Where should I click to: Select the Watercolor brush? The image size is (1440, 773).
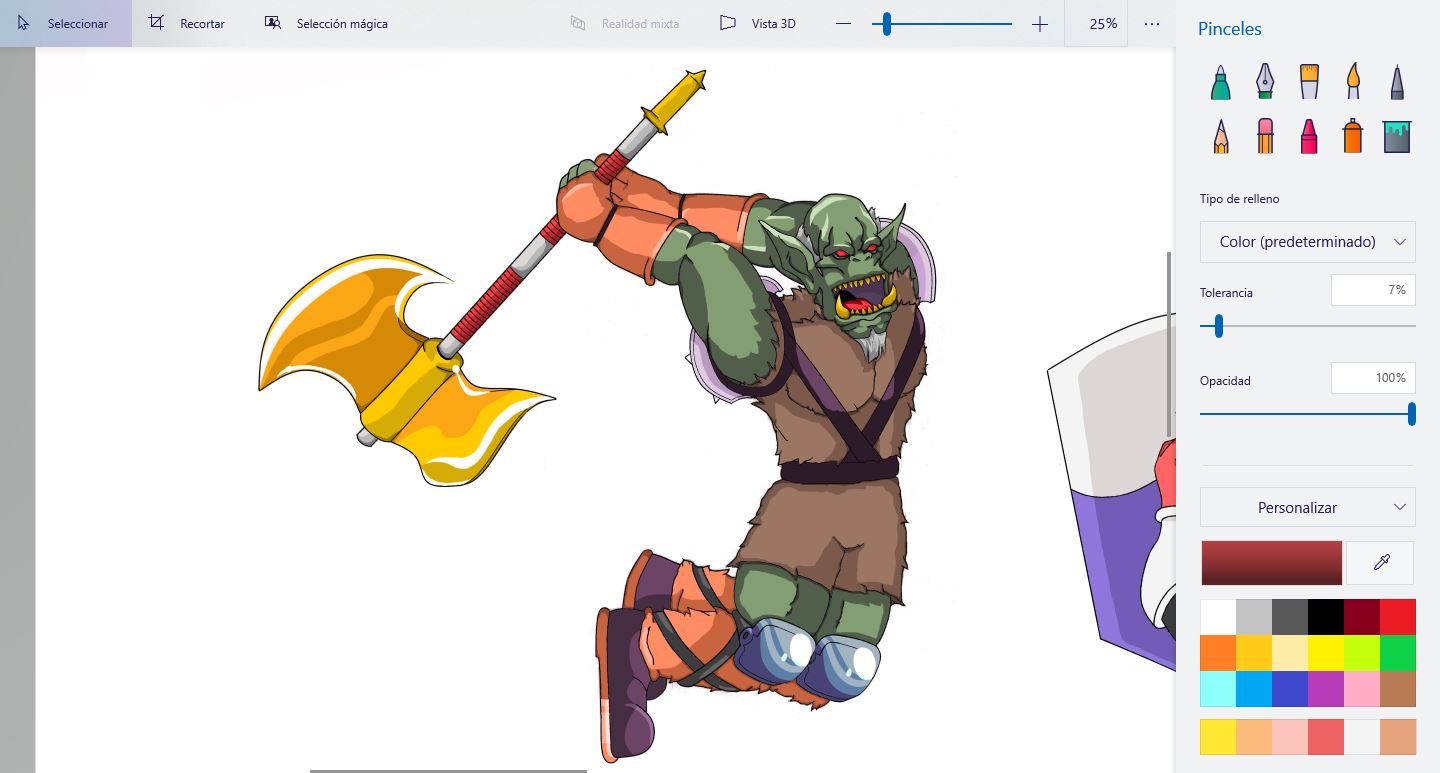1353,82
